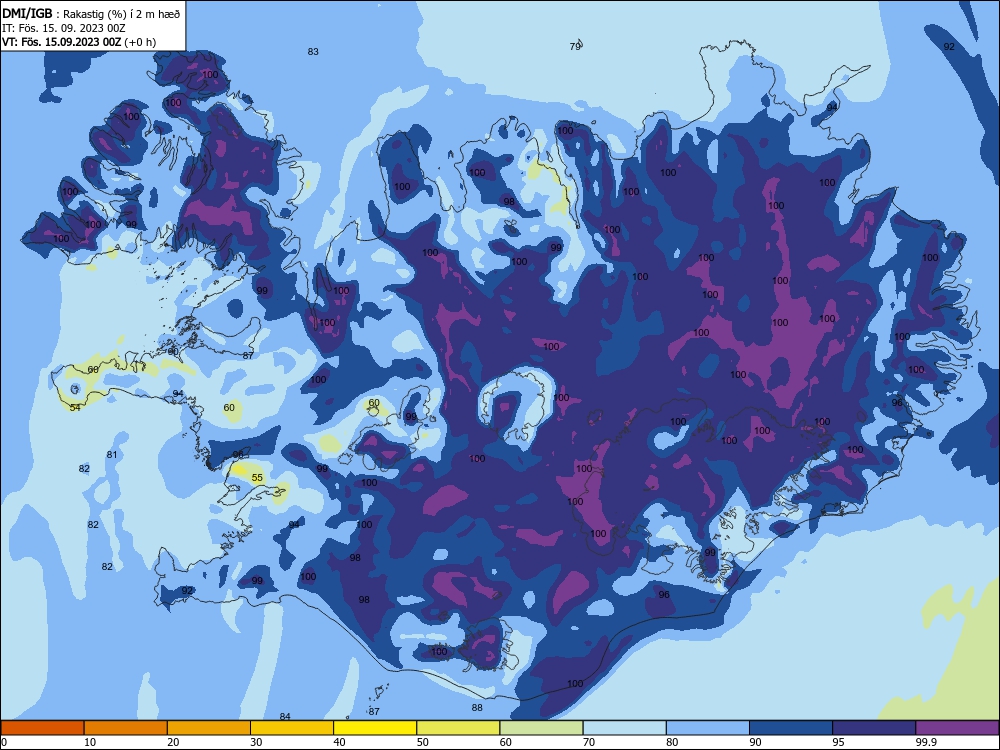Screen dimensions: 1000x750
Task: Choose the 50–60 pale yellow legend swatch
Action: [459, 728]
